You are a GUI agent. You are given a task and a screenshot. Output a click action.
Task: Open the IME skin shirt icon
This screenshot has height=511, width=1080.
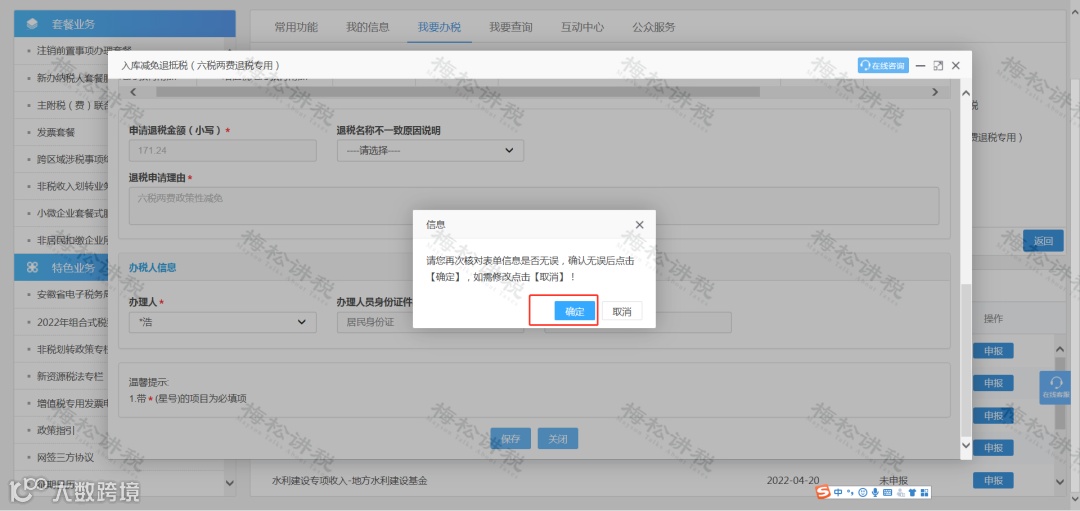pyautogui.click(x=912, y=492)
